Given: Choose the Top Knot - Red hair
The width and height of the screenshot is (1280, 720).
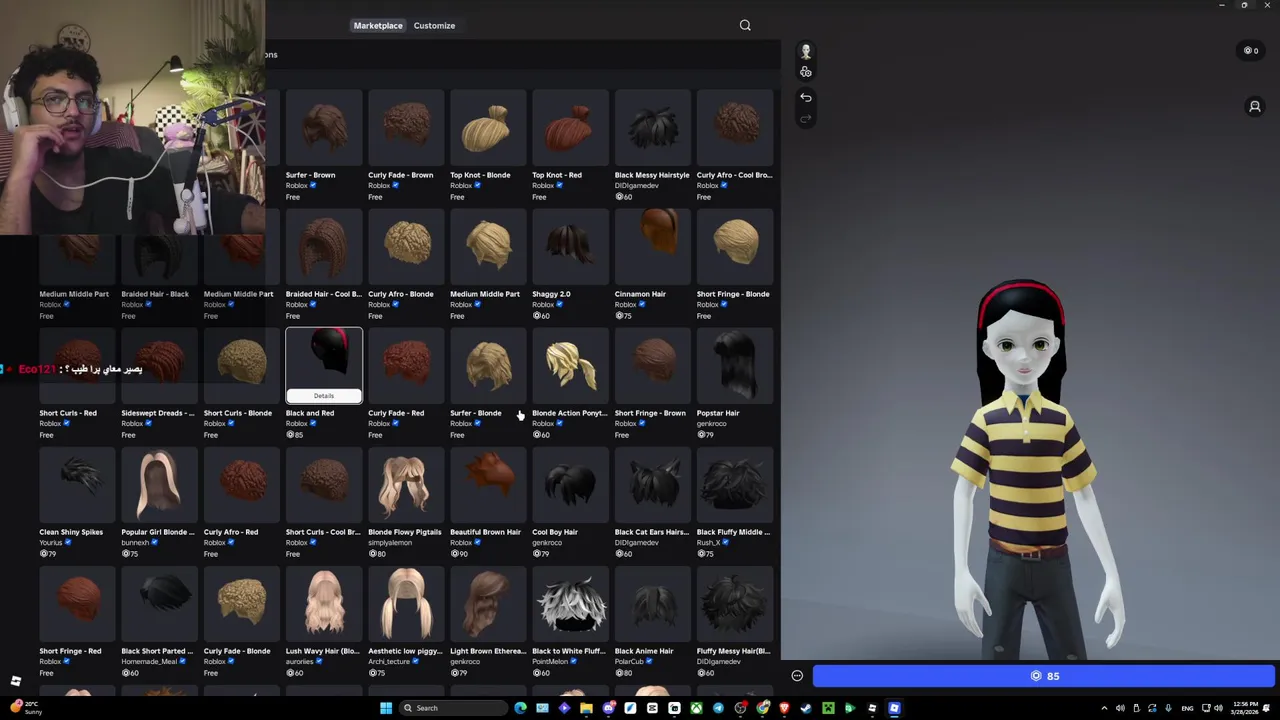Looking at the screenshot, I should pos(570,145).
